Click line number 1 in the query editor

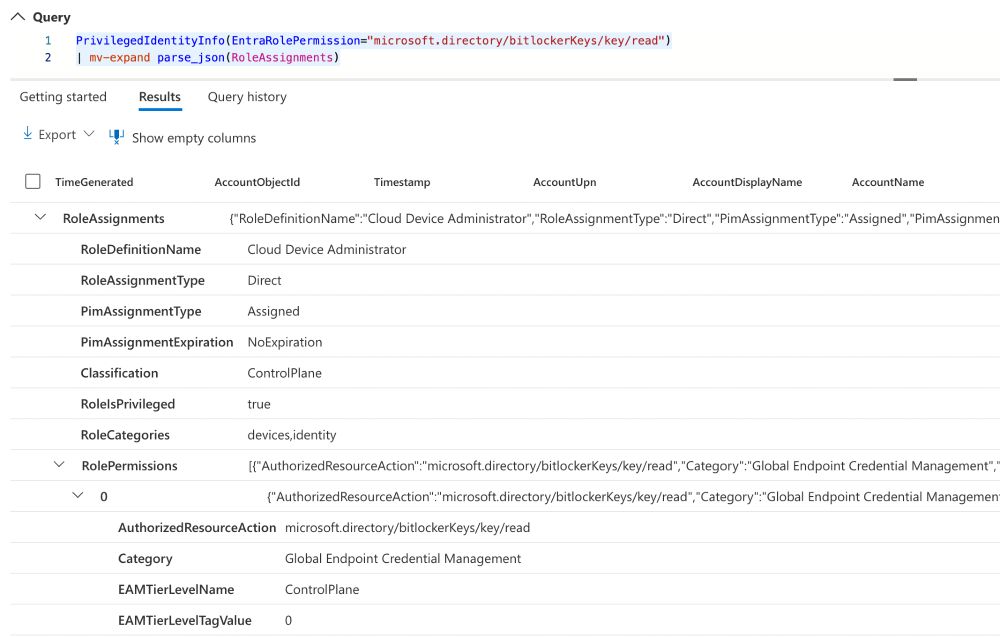(48, 41)
